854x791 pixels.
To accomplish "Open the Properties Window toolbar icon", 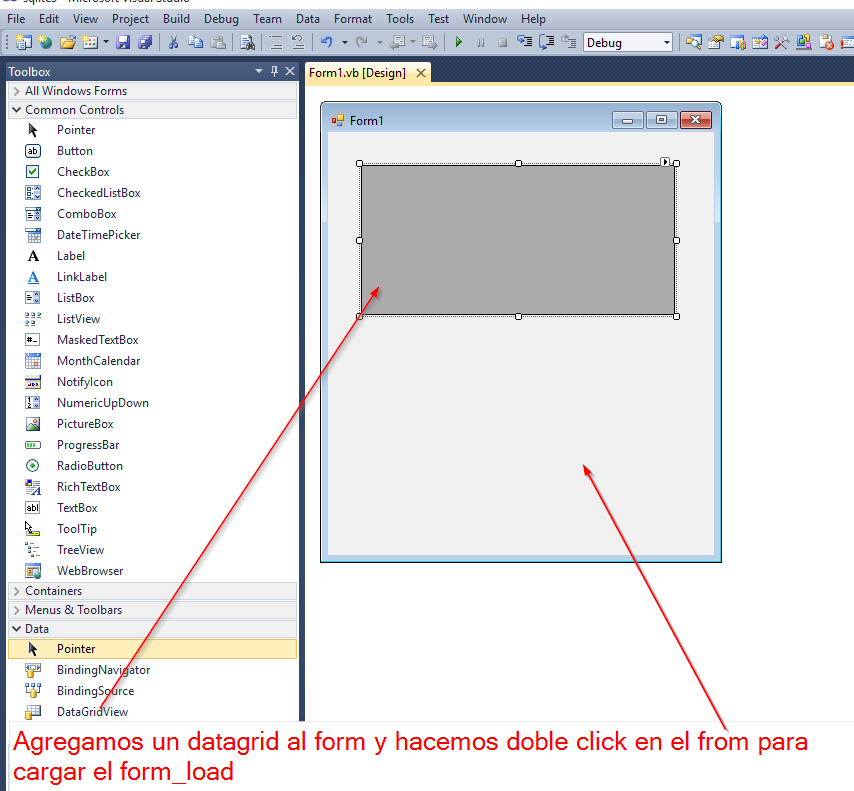I will tap(716, 42).
